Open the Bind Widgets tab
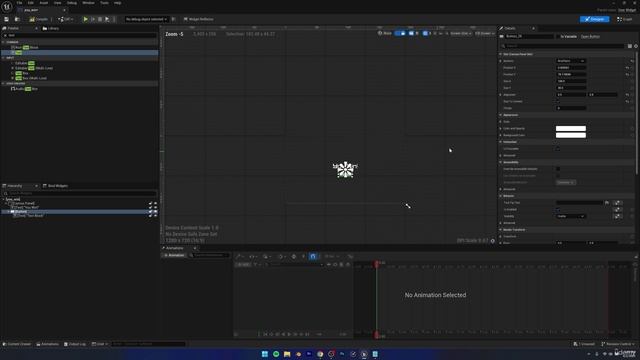The height and width of the screenshot is (360, 640). tap(56, 186)
